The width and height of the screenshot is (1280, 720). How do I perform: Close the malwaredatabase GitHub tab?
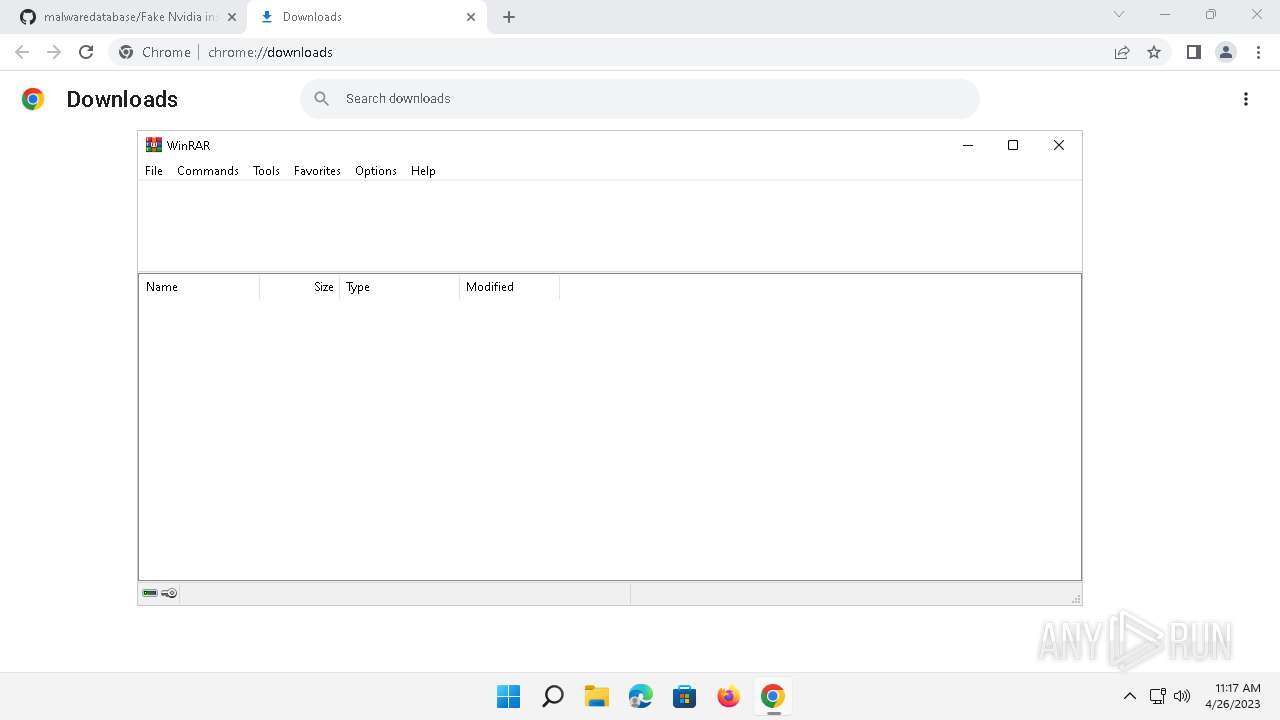pyautogui.click(x=232, y=17)
